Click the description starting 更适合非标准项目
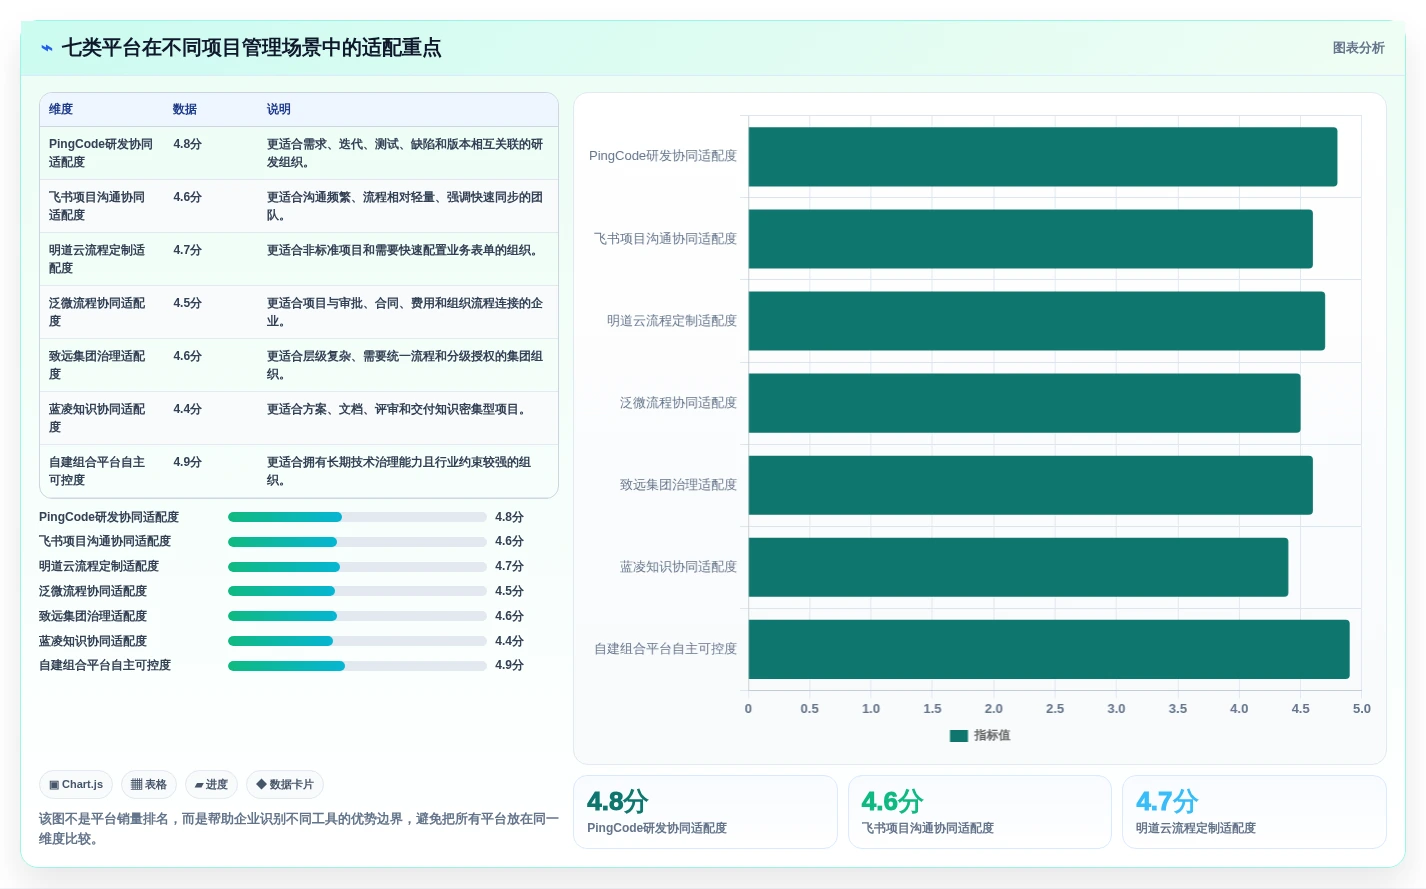1426x889 pixels. [x=404, y=250]
